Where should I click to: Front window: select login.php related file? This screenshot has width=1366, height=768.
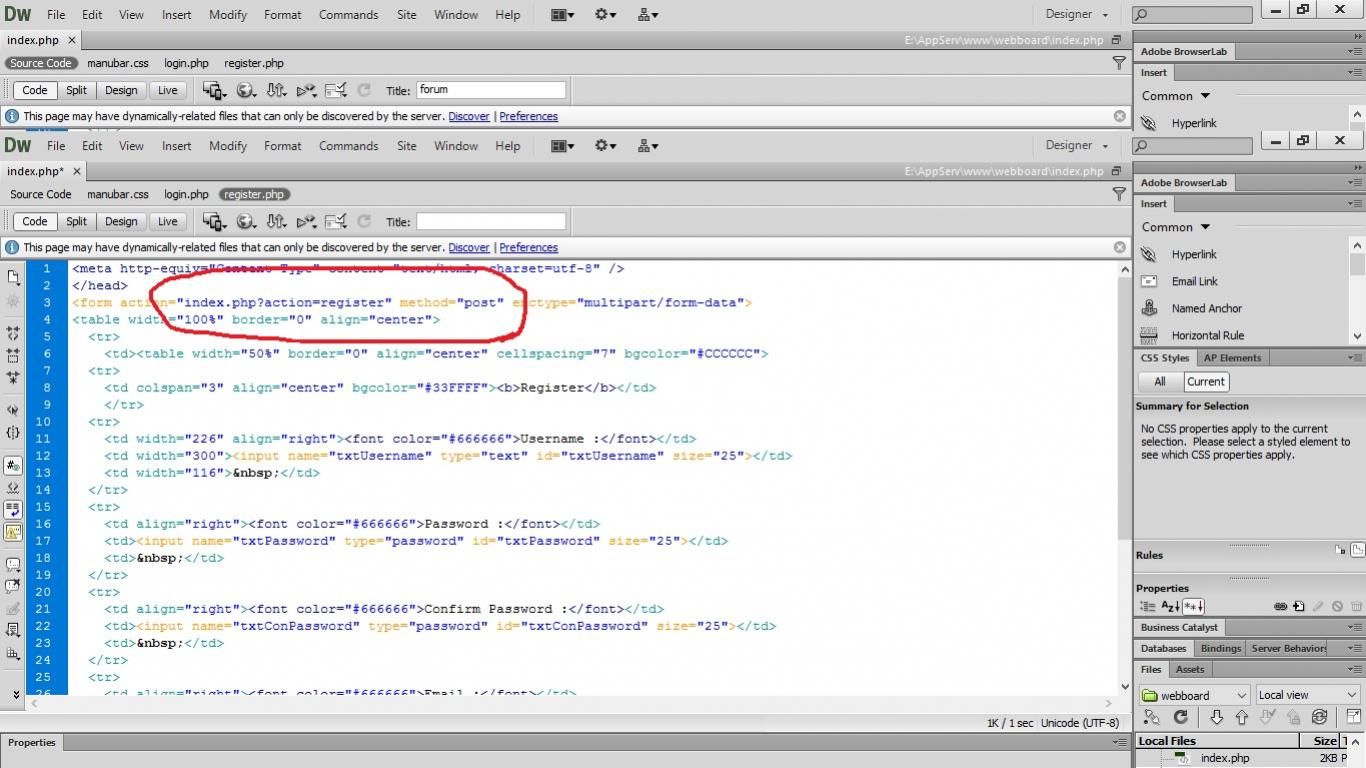click(186, 194)
